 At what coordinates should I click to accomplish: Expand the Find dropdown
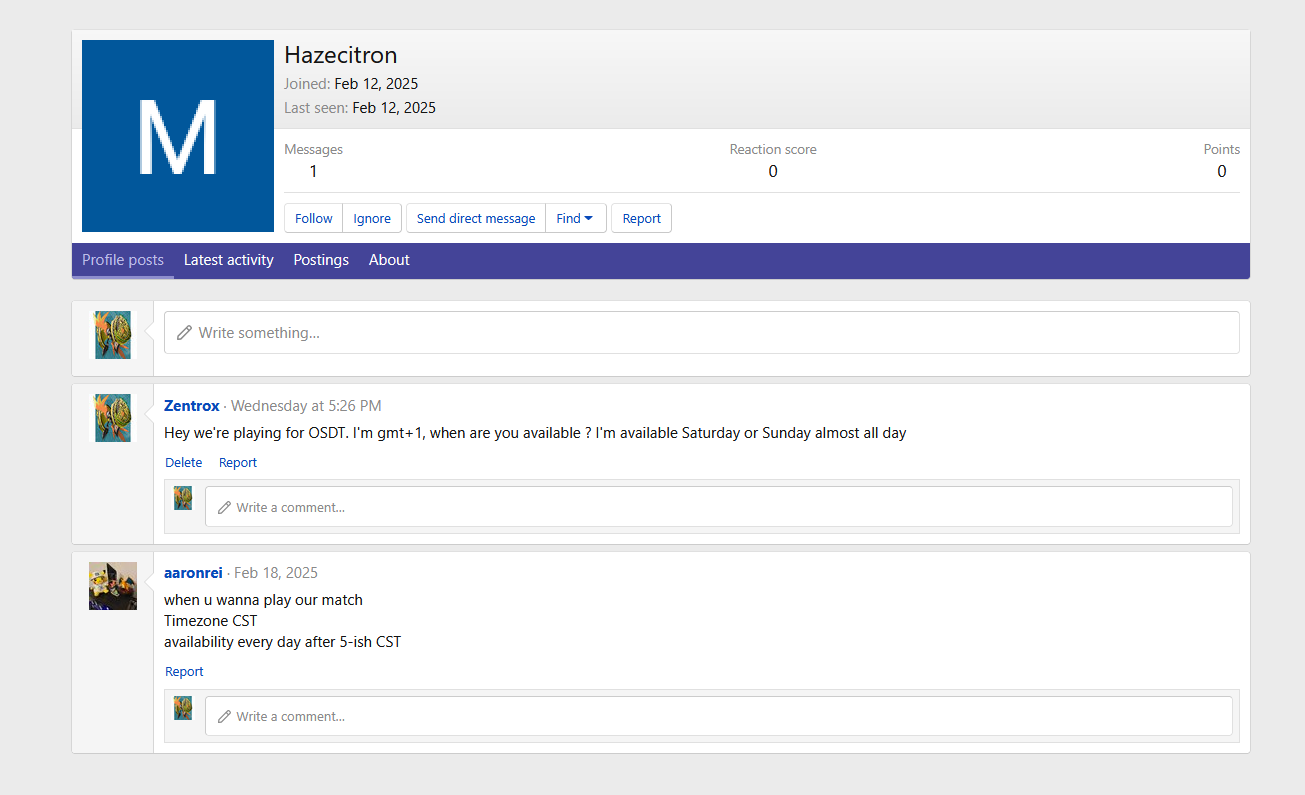pos(575,218)
